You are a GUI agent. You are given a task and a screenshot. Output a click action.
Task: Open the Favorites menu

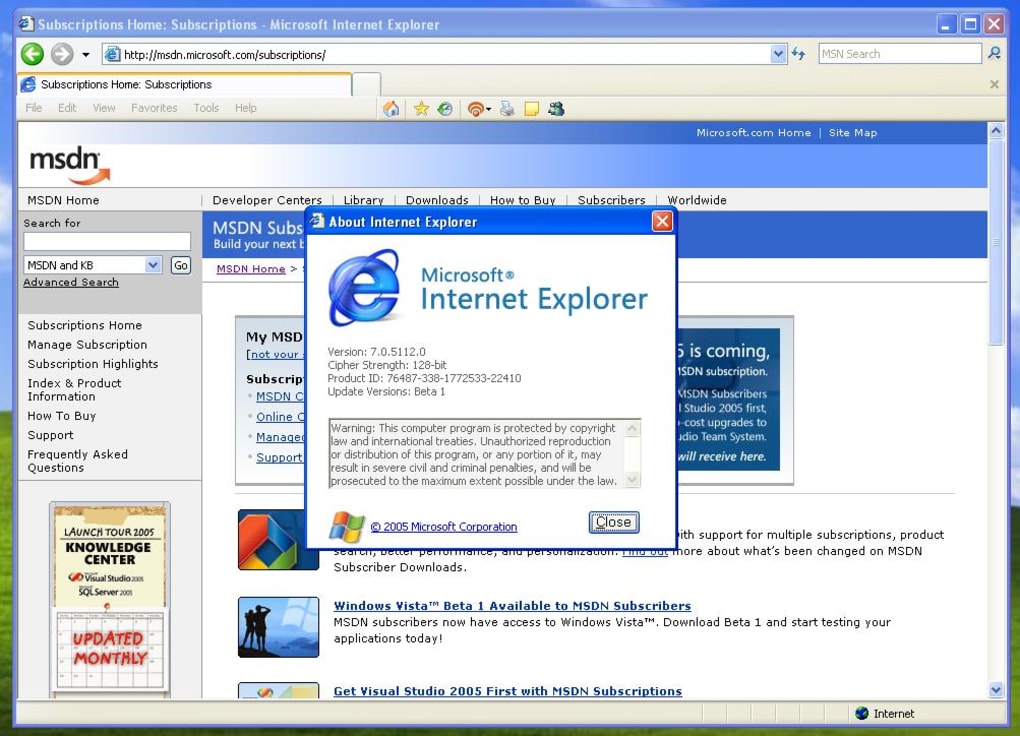pos(154,108)
